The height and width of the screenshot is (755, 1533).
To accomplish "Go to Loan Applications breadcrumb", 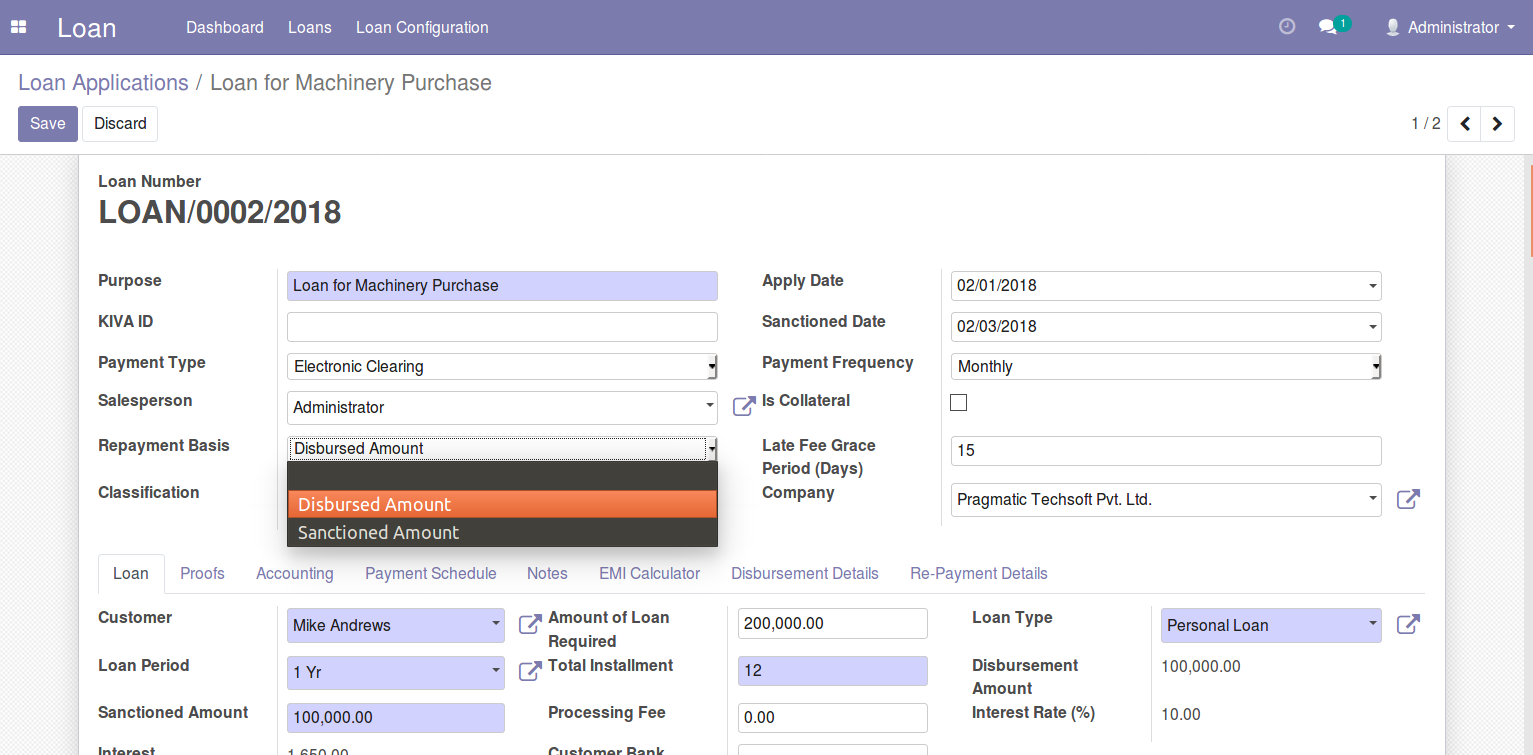I will click(x=103, y=83).
